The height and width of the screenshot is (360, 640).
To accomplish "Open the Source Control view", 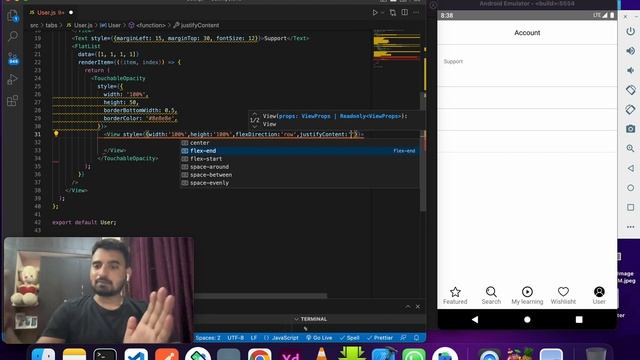I will (x=13, y=58).
